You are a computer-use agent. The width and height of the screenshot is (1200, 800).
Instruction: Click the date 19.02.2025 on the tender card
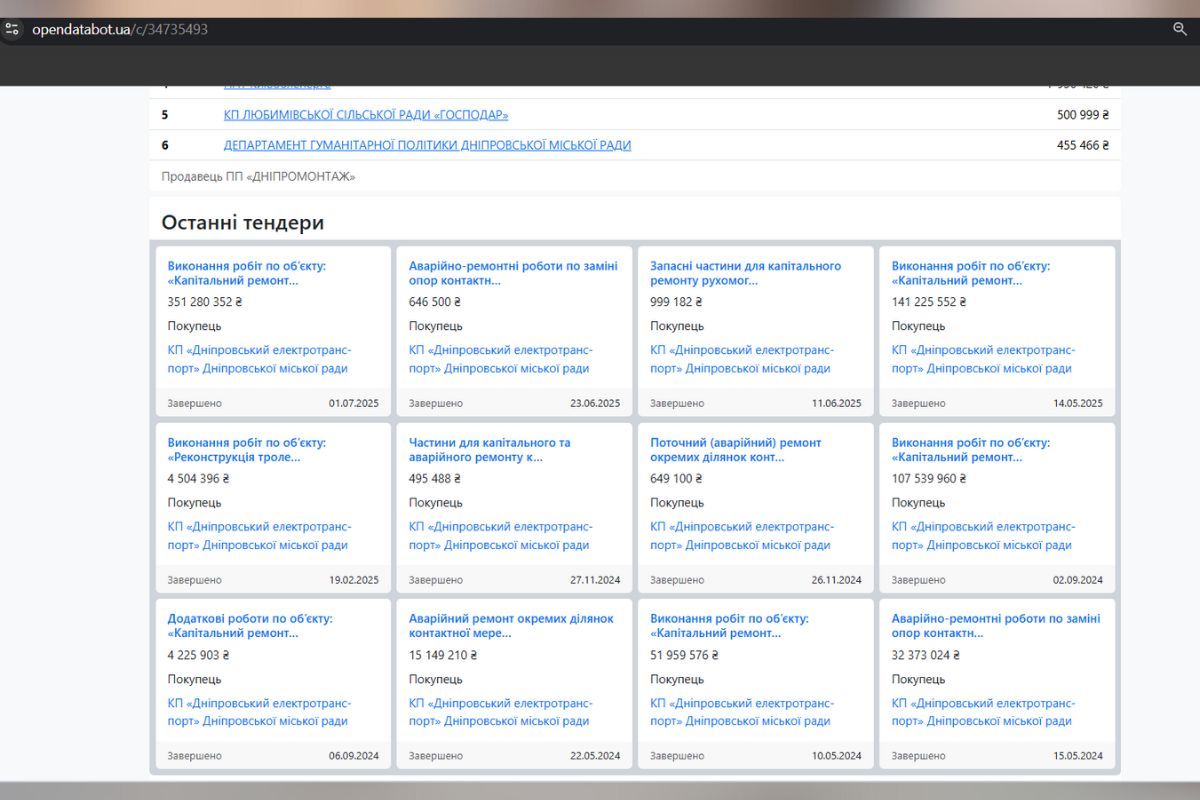click(x=354, y=580)
